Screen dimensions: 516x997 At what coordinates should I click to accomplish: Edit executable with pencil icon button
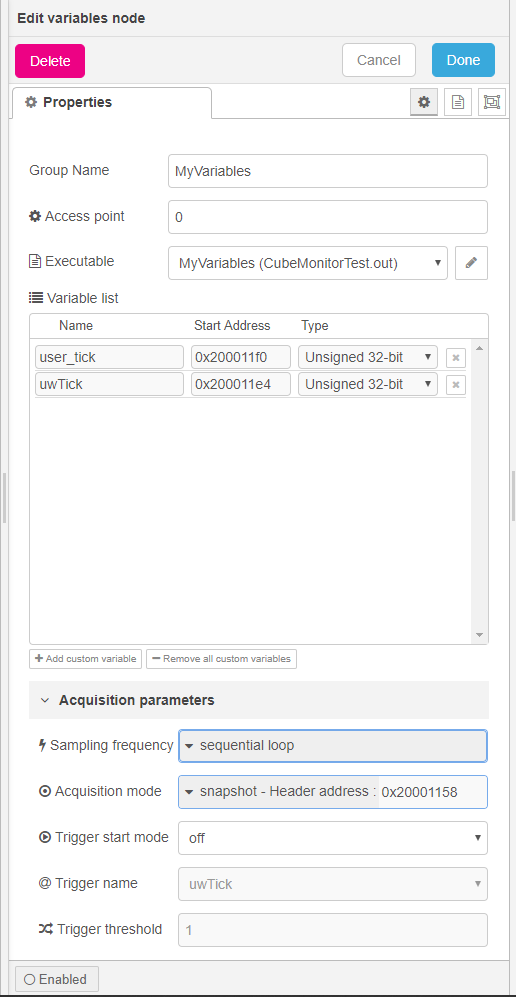(472, 263)
